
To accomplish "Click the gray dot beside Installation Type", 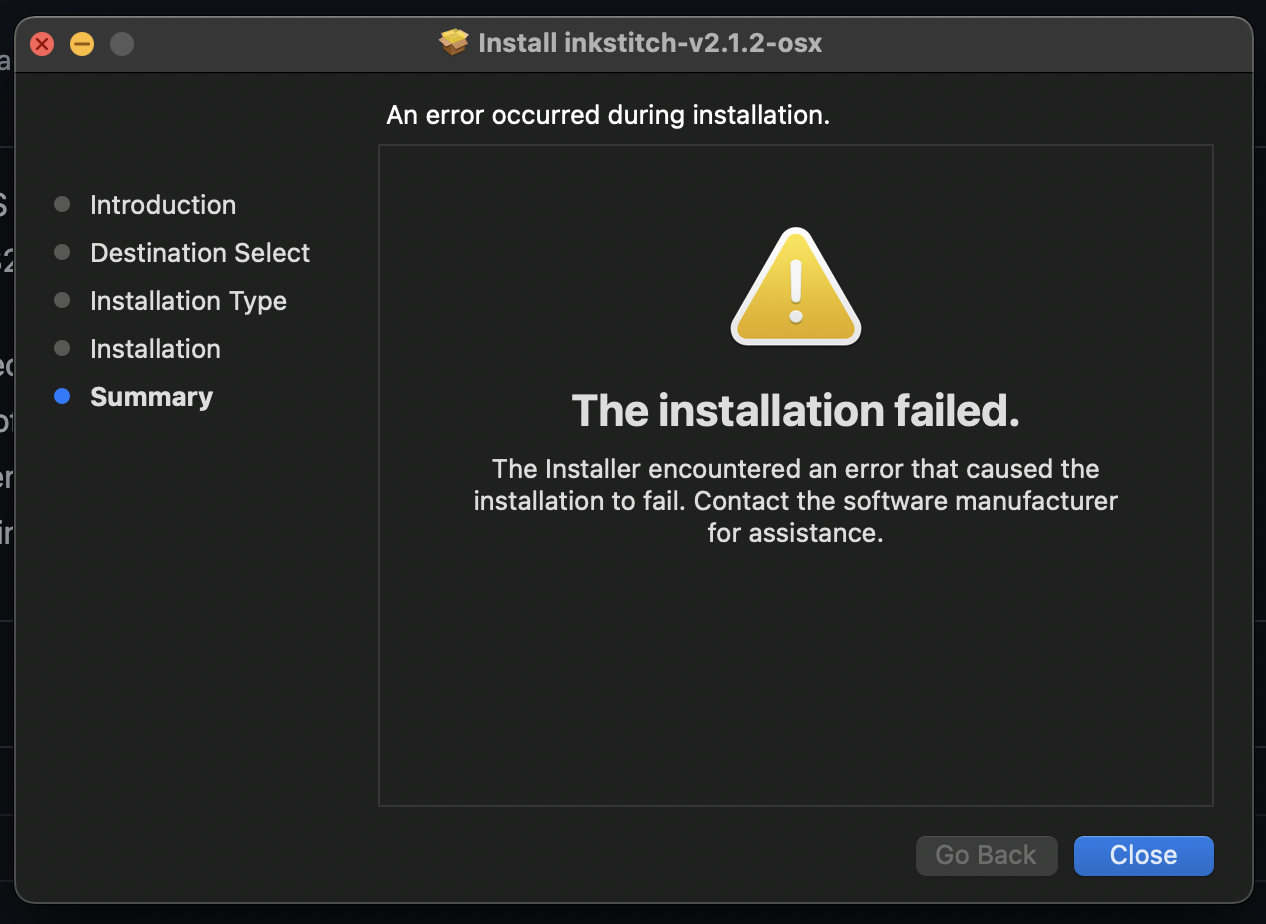I will click(62, 300).
